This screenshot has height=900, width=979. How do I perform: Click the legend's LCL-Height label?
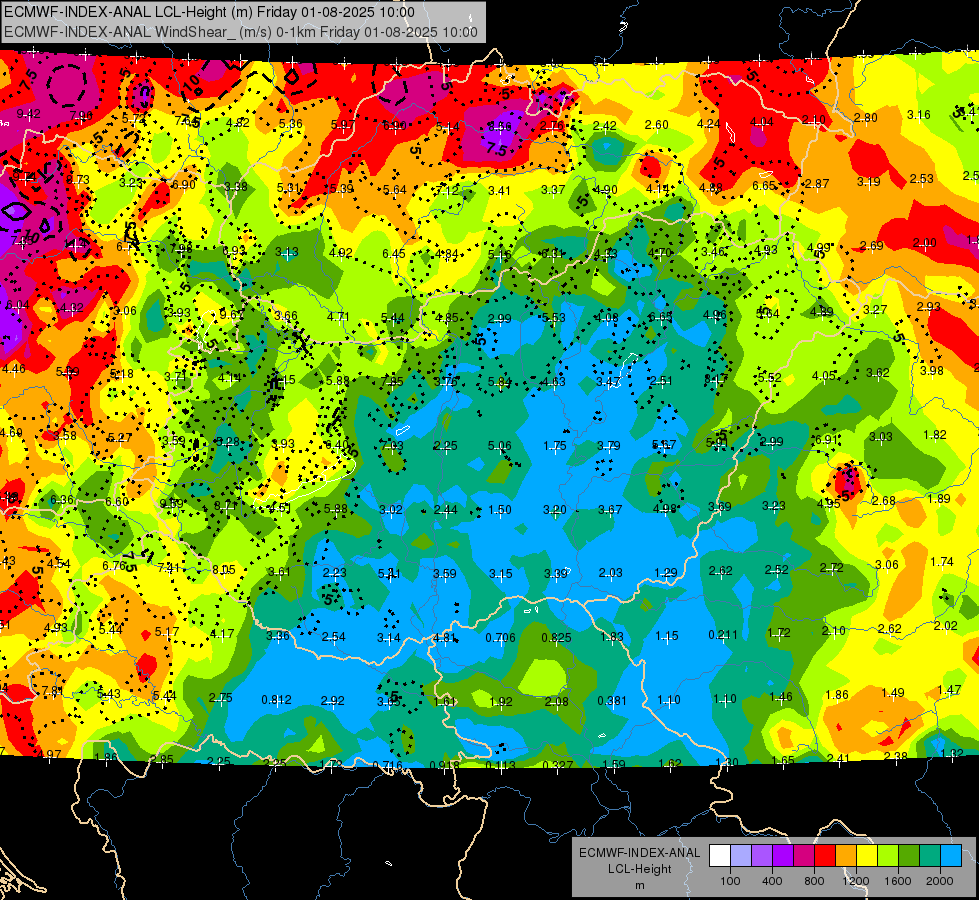[x=639, y=869]
